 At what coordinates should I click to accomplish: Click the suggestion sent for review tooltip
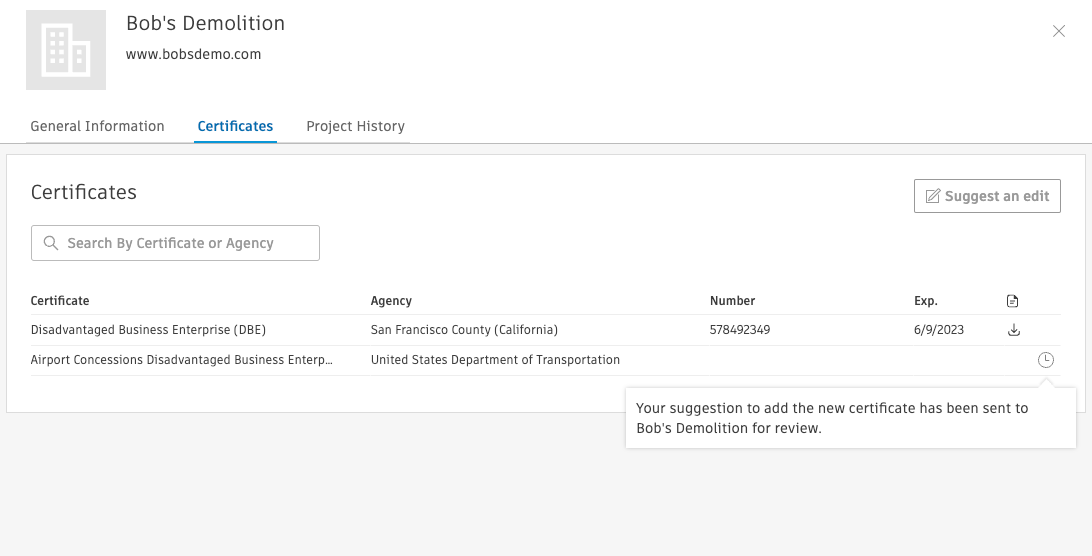coord(850,418)
